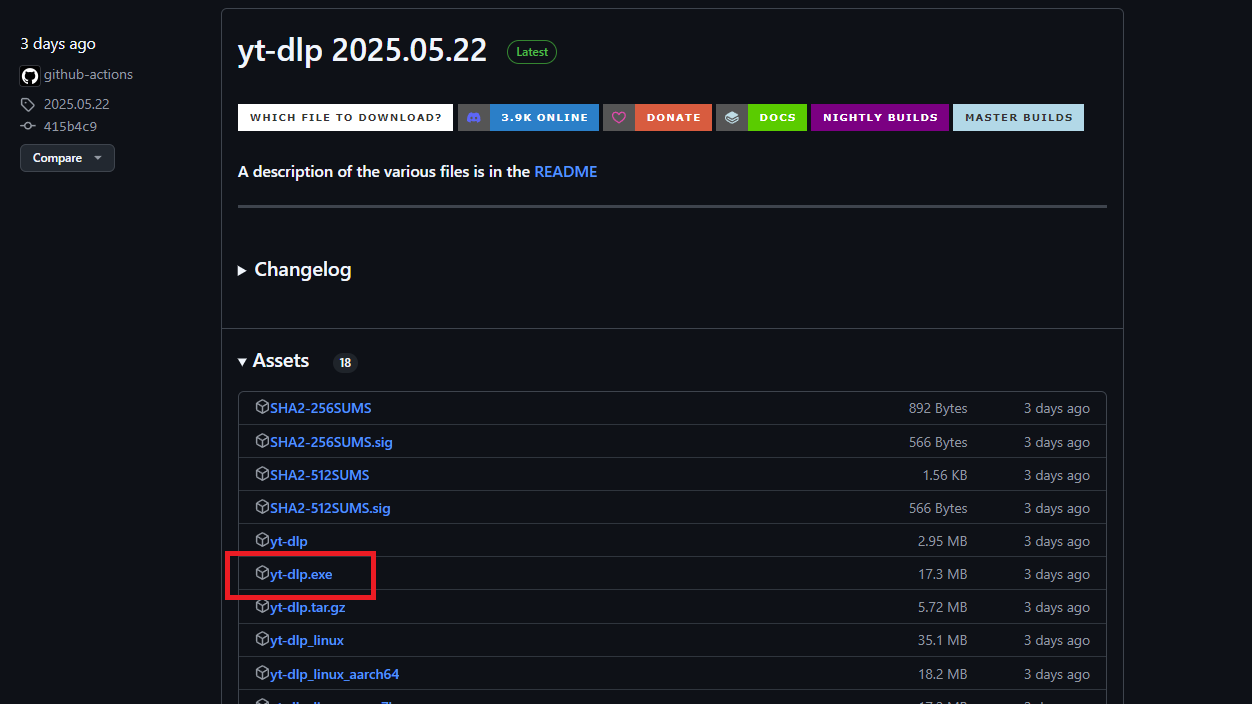Download yt-dlp_linux
Screen dimensions: 1252x704
(307, 640)
